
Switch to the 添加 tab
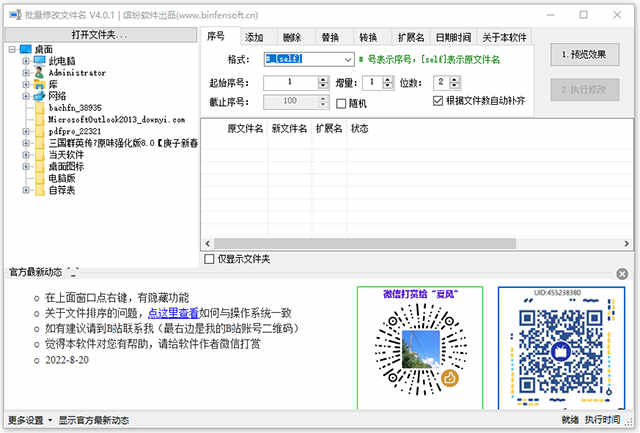pyautogui.click(x=254, y=38)
